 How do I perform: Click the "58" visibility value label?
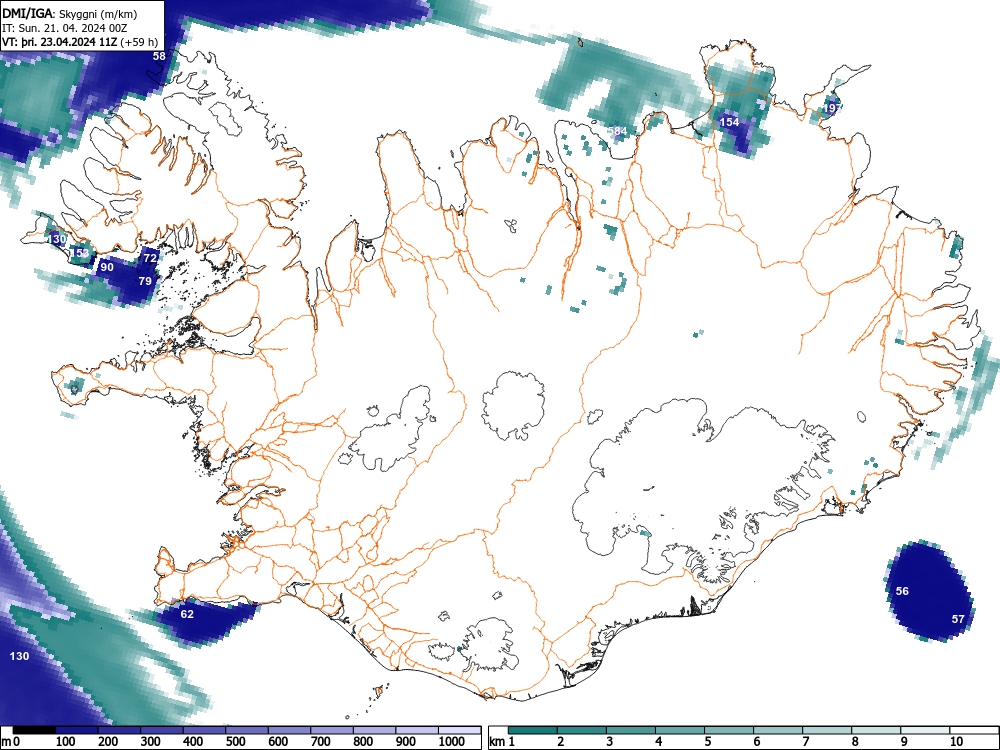159,56
